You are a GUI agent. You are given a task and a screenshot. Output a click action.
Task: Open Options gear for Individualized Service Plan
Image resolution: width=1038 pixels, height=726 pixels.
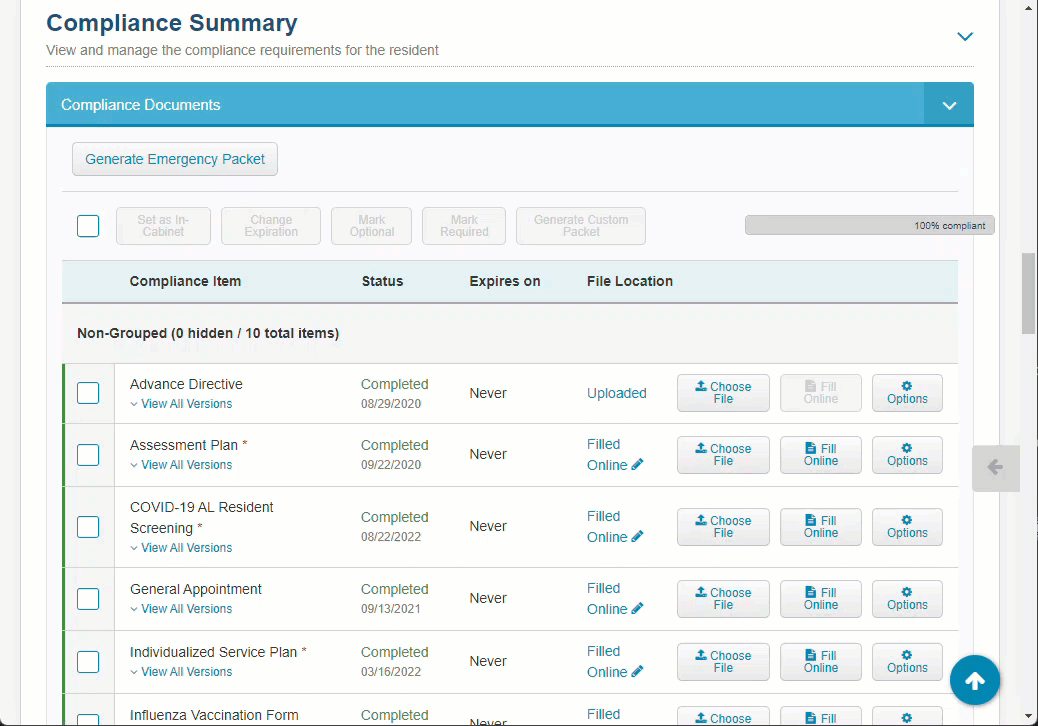click(x=907, y=662)
